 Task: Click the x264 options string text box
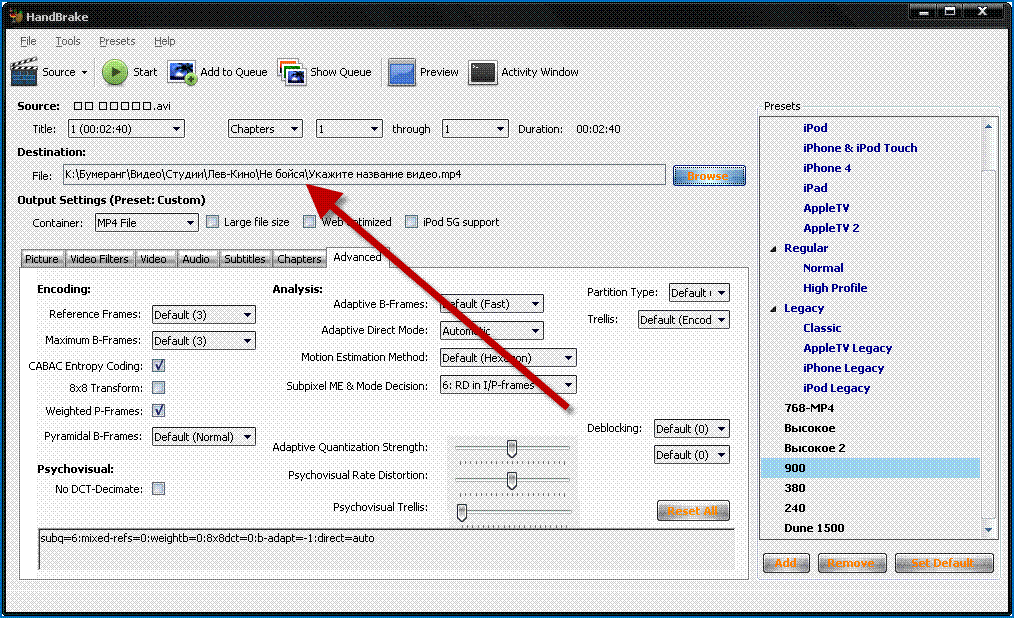coord(386,549)
